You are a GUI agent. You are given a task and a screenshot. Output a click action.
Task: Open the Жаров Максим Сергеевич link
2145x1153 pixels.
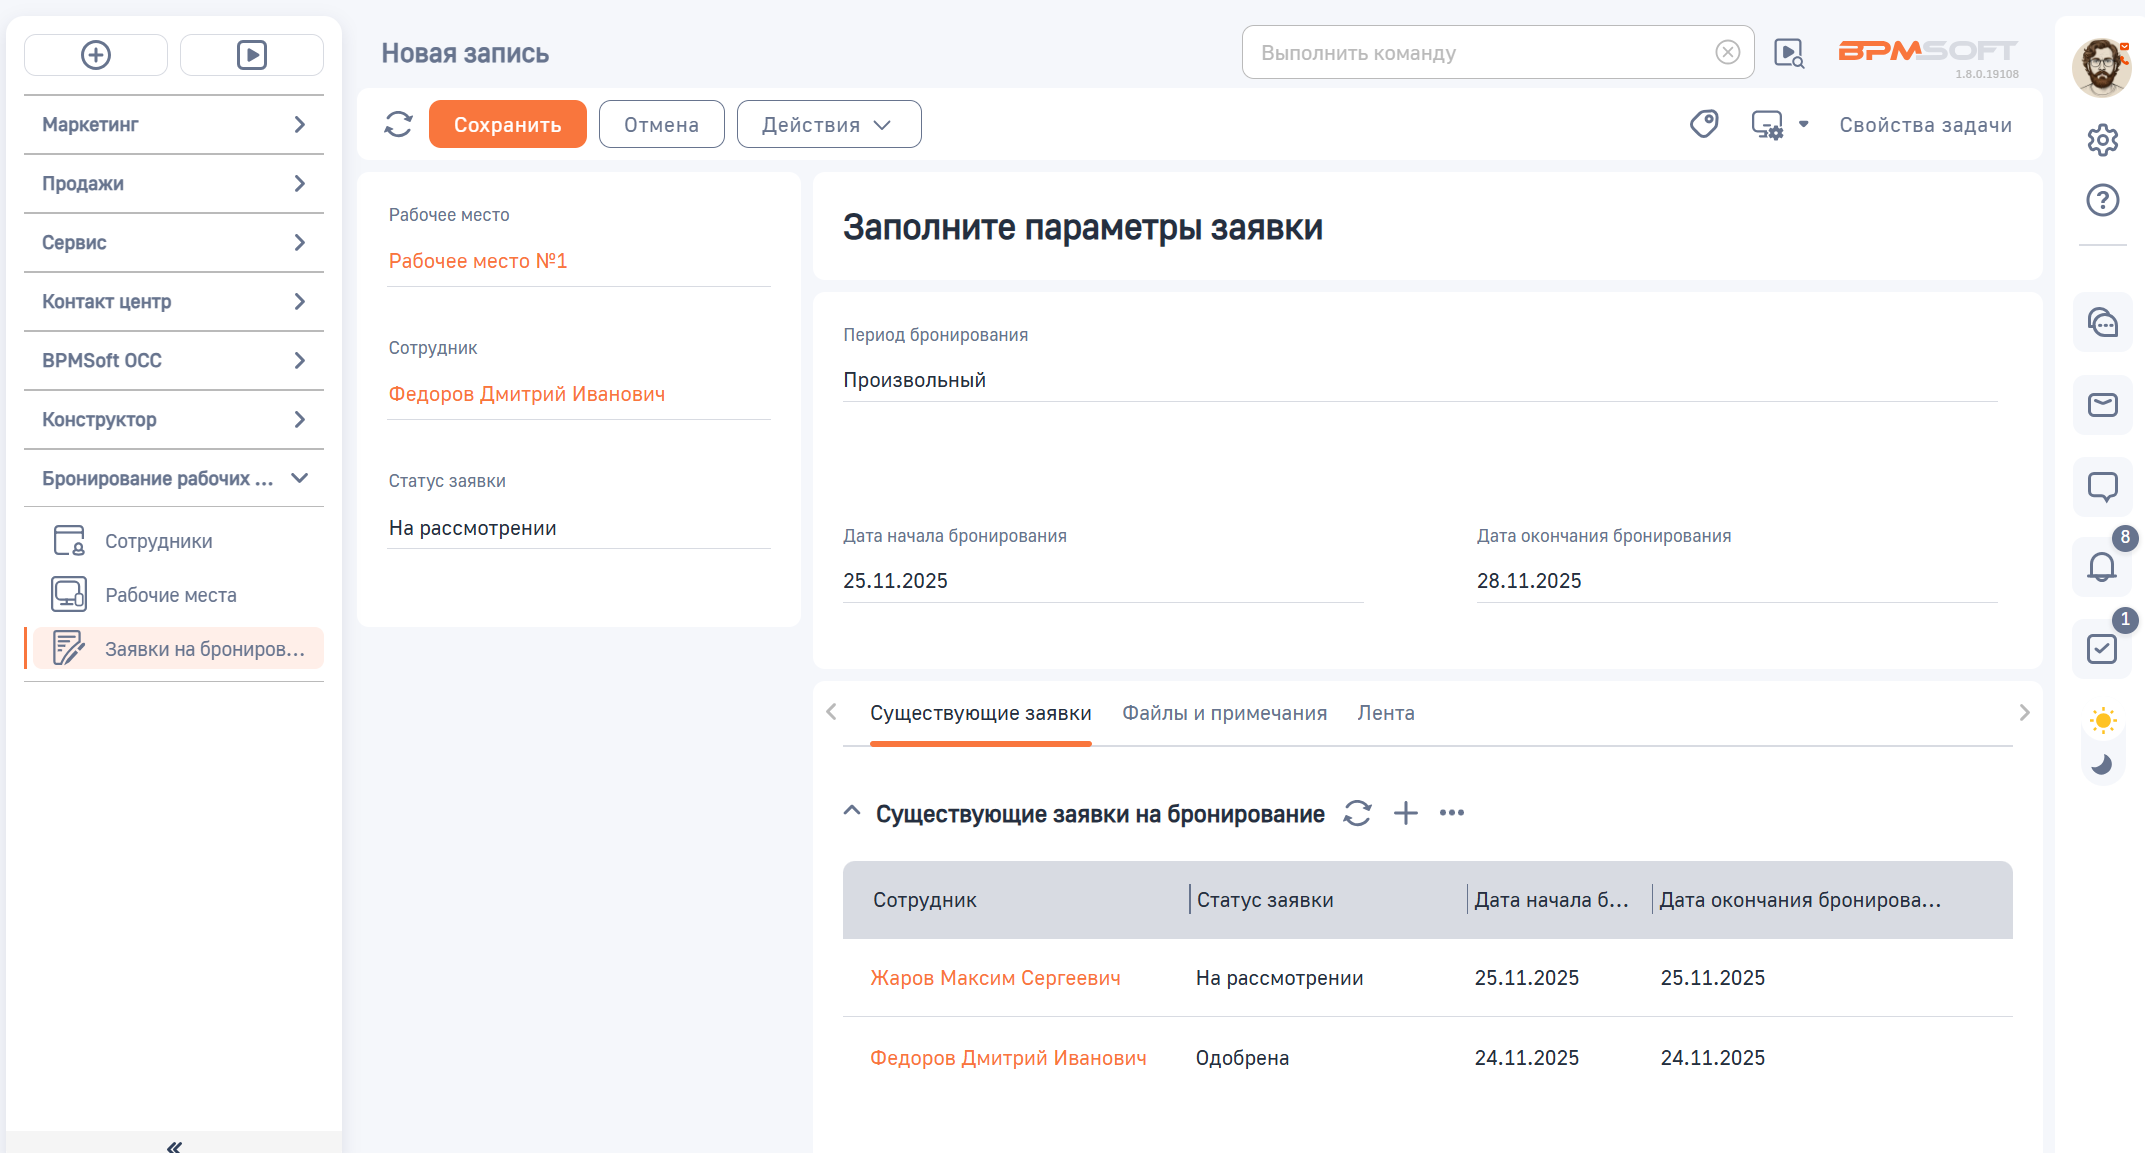(x=997, y=977)
